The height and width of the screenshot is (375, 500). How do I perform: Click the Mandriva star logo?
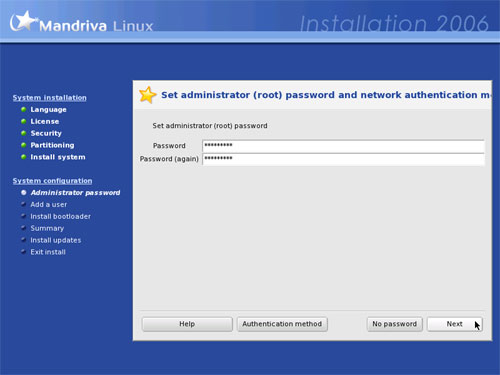click(23, 21)
